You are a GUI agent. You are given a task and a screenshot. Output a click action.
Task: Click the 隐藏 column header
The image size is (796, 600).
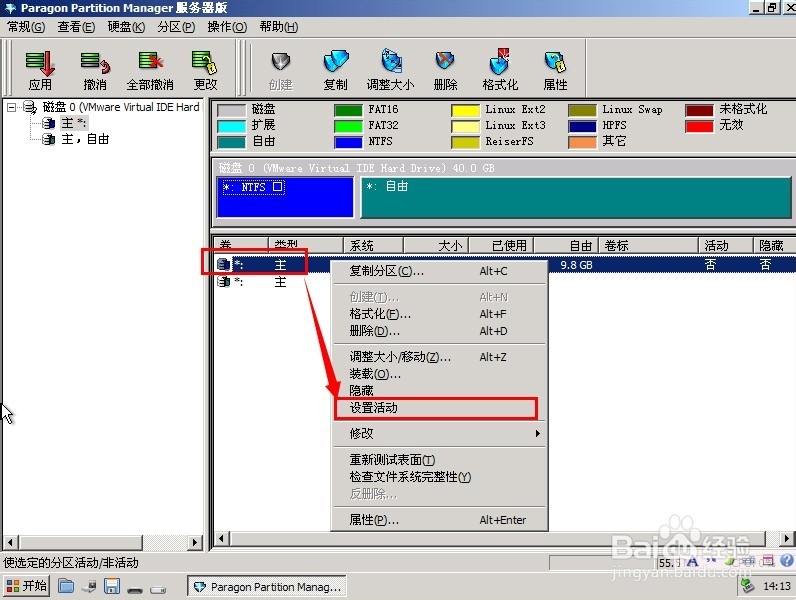pyautogui.click(x=774, y=245)
